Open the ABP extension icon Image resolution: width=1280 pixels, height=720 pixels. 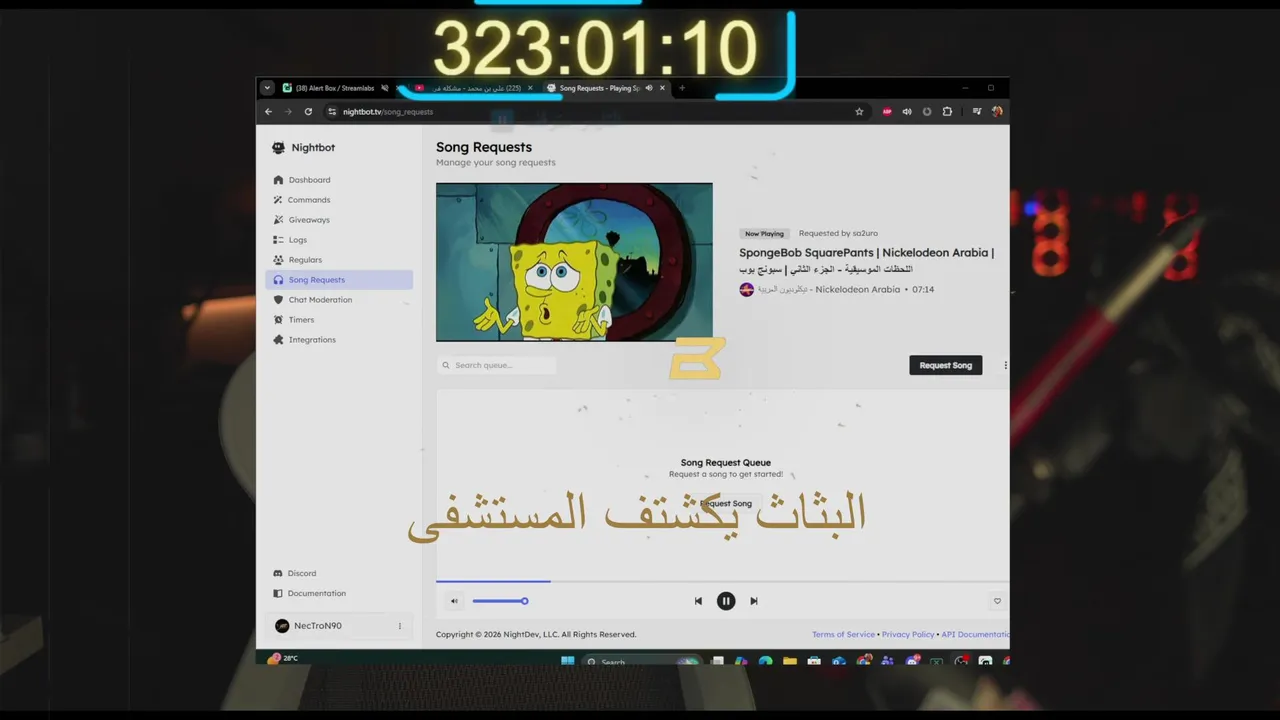click(x=887, y=112)
